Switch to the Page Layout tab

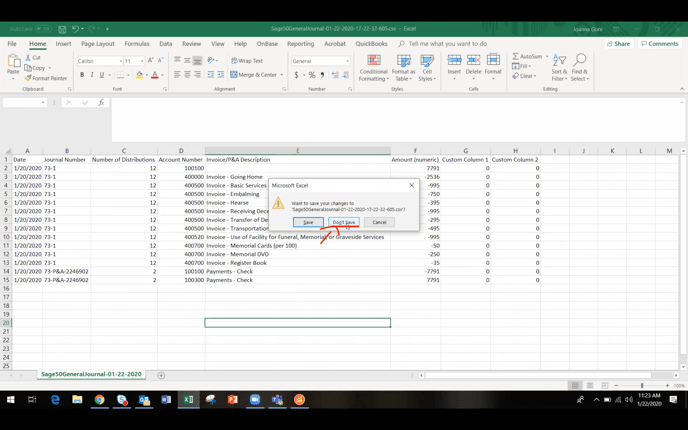97,44
